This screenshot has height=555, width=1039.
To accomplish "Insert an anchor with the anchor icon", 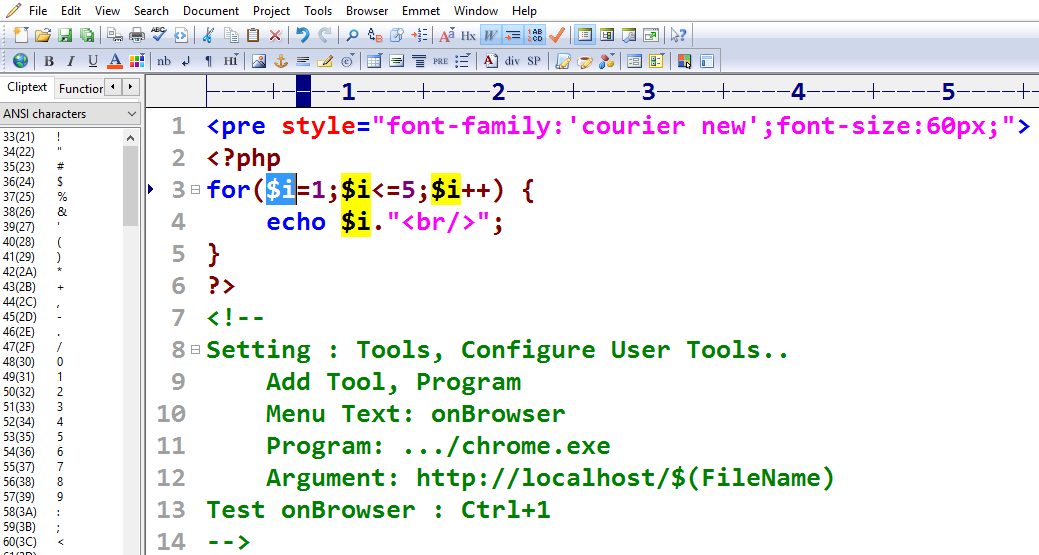I will (281, 61).
